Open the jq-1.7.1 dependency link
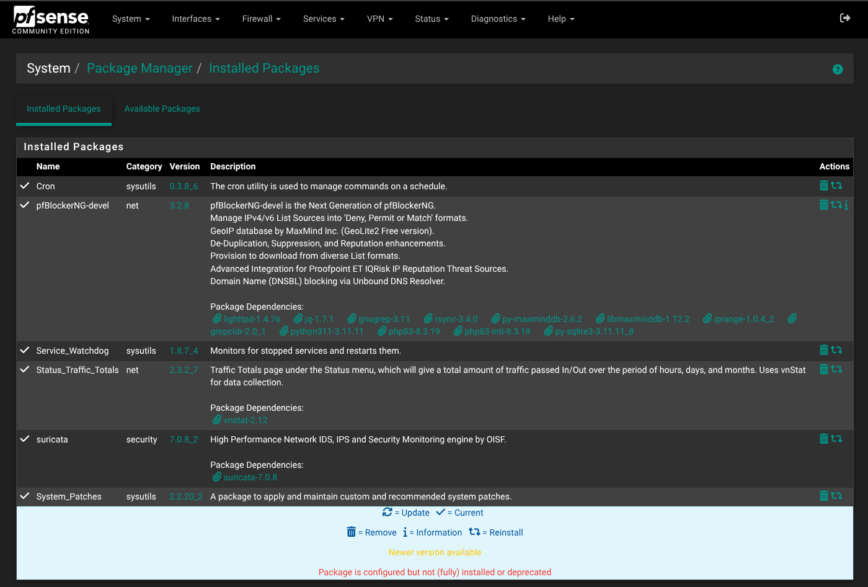Viewport: 868px width, 587px height. click(314, 319)
